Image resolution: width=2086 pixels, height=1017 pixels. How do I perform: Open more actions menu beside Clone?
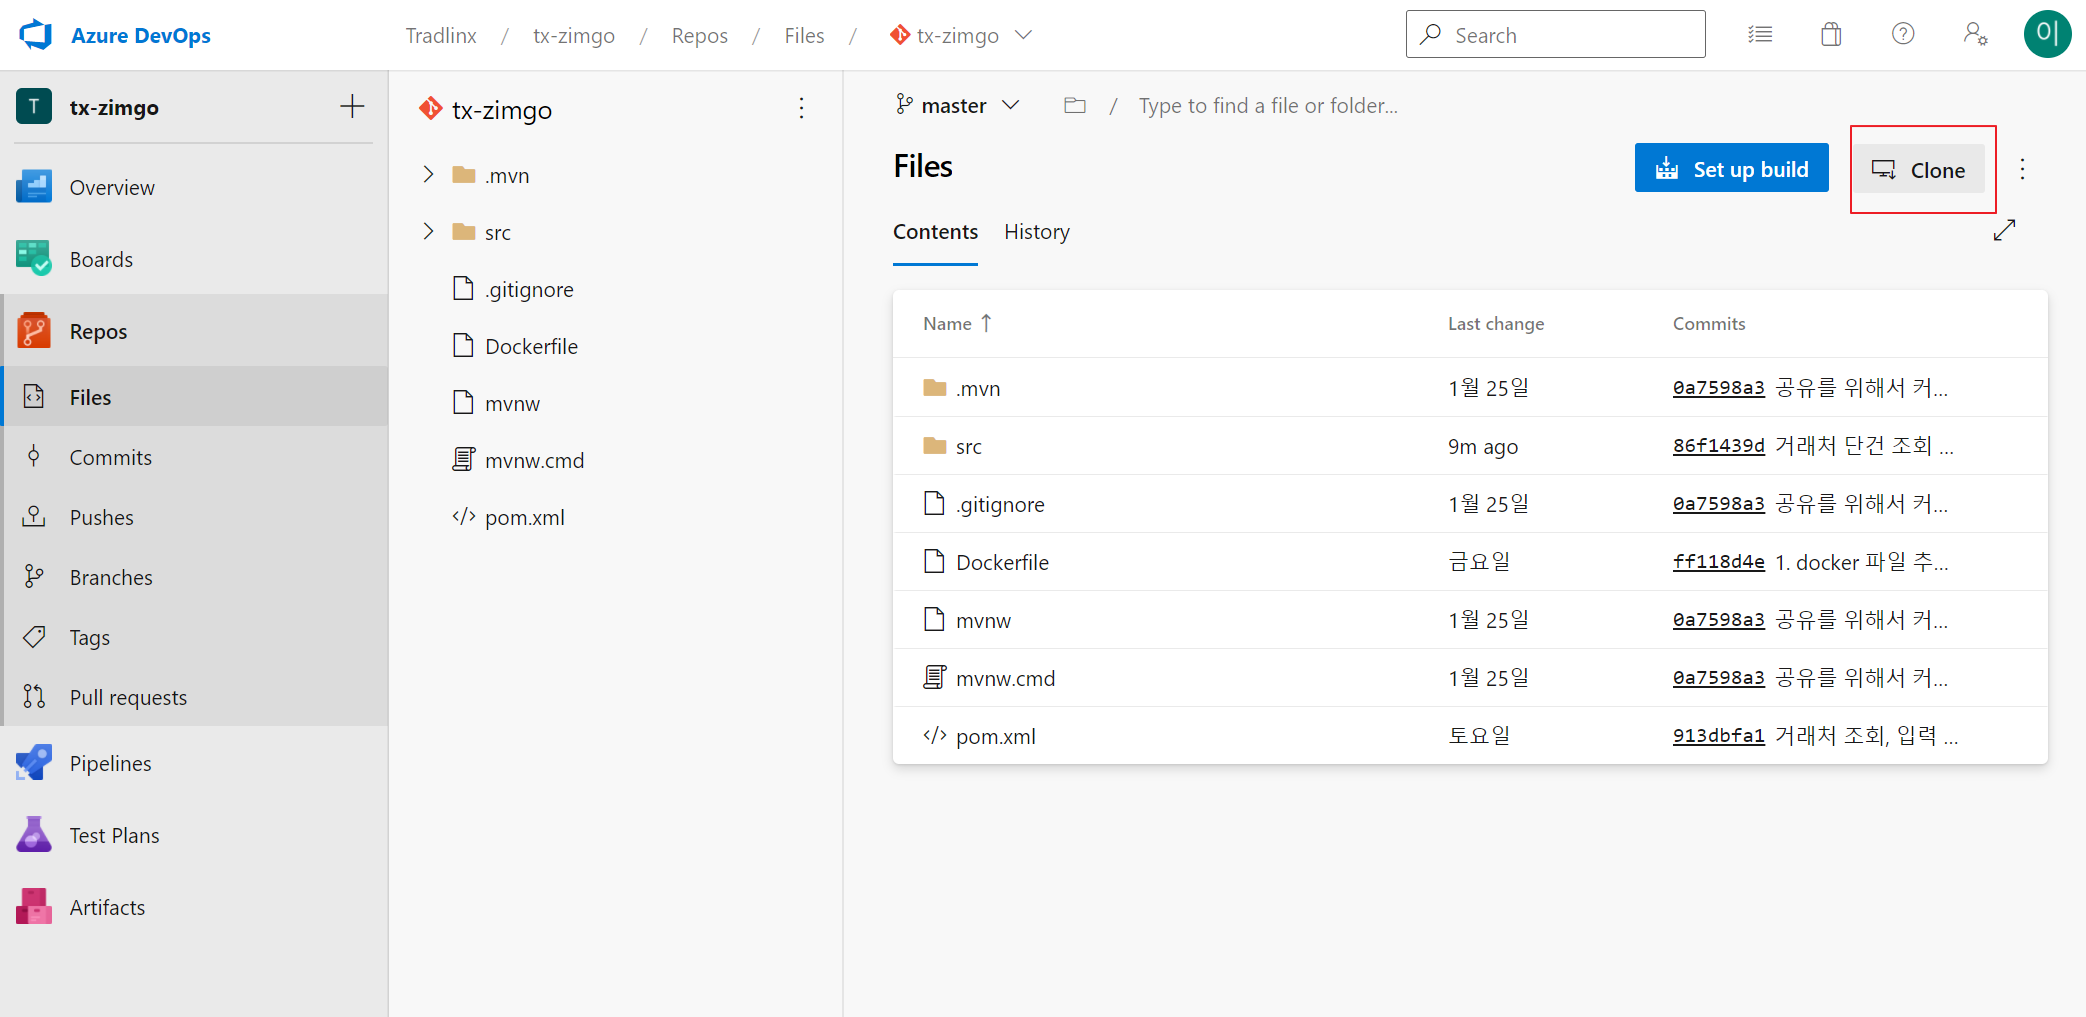coord(2022,169)
